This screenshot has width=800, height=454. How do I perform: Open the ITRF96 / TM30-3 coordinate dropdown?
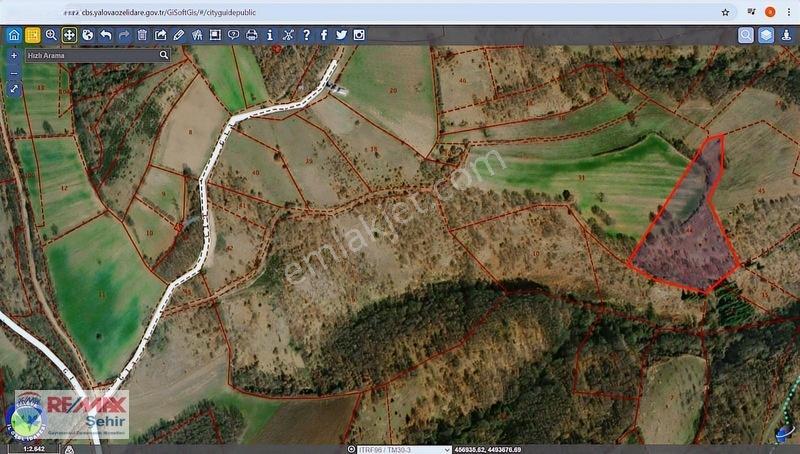point(405,449)
